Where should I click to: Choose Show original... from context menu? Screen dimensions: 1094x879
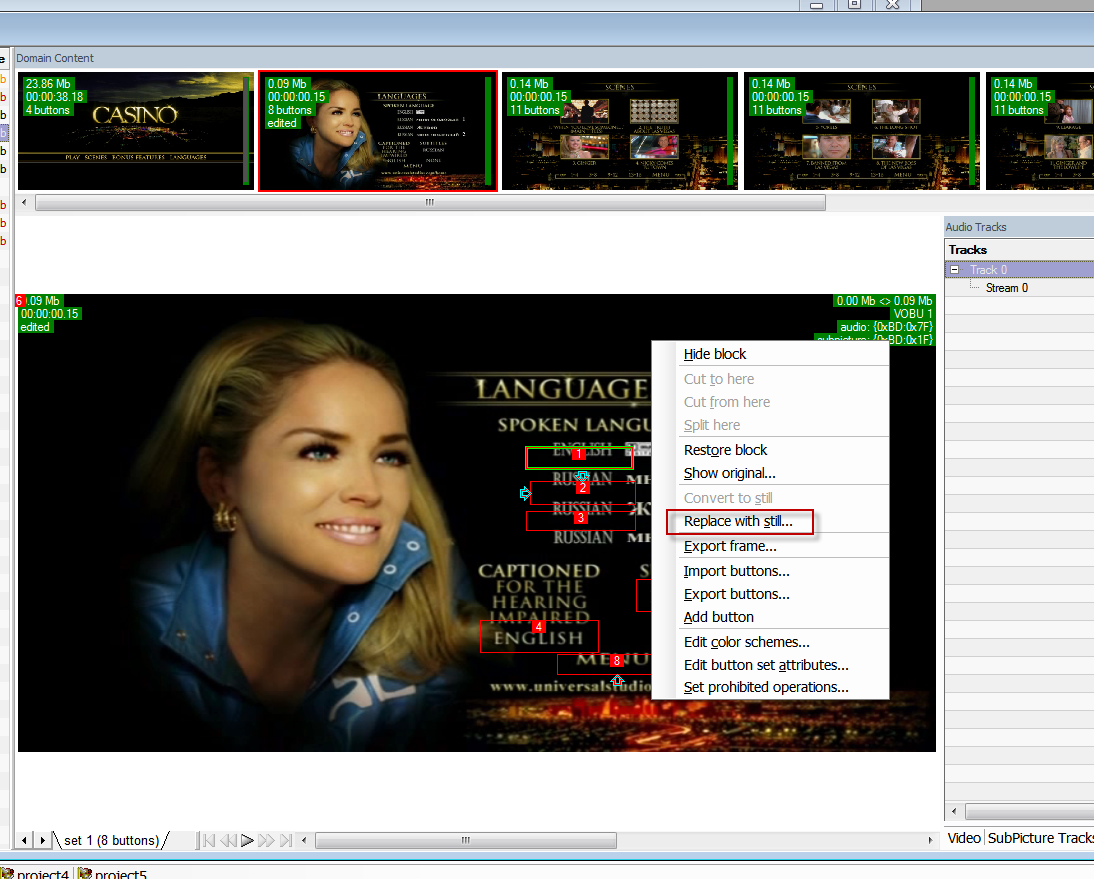click(x=729, y=473)
